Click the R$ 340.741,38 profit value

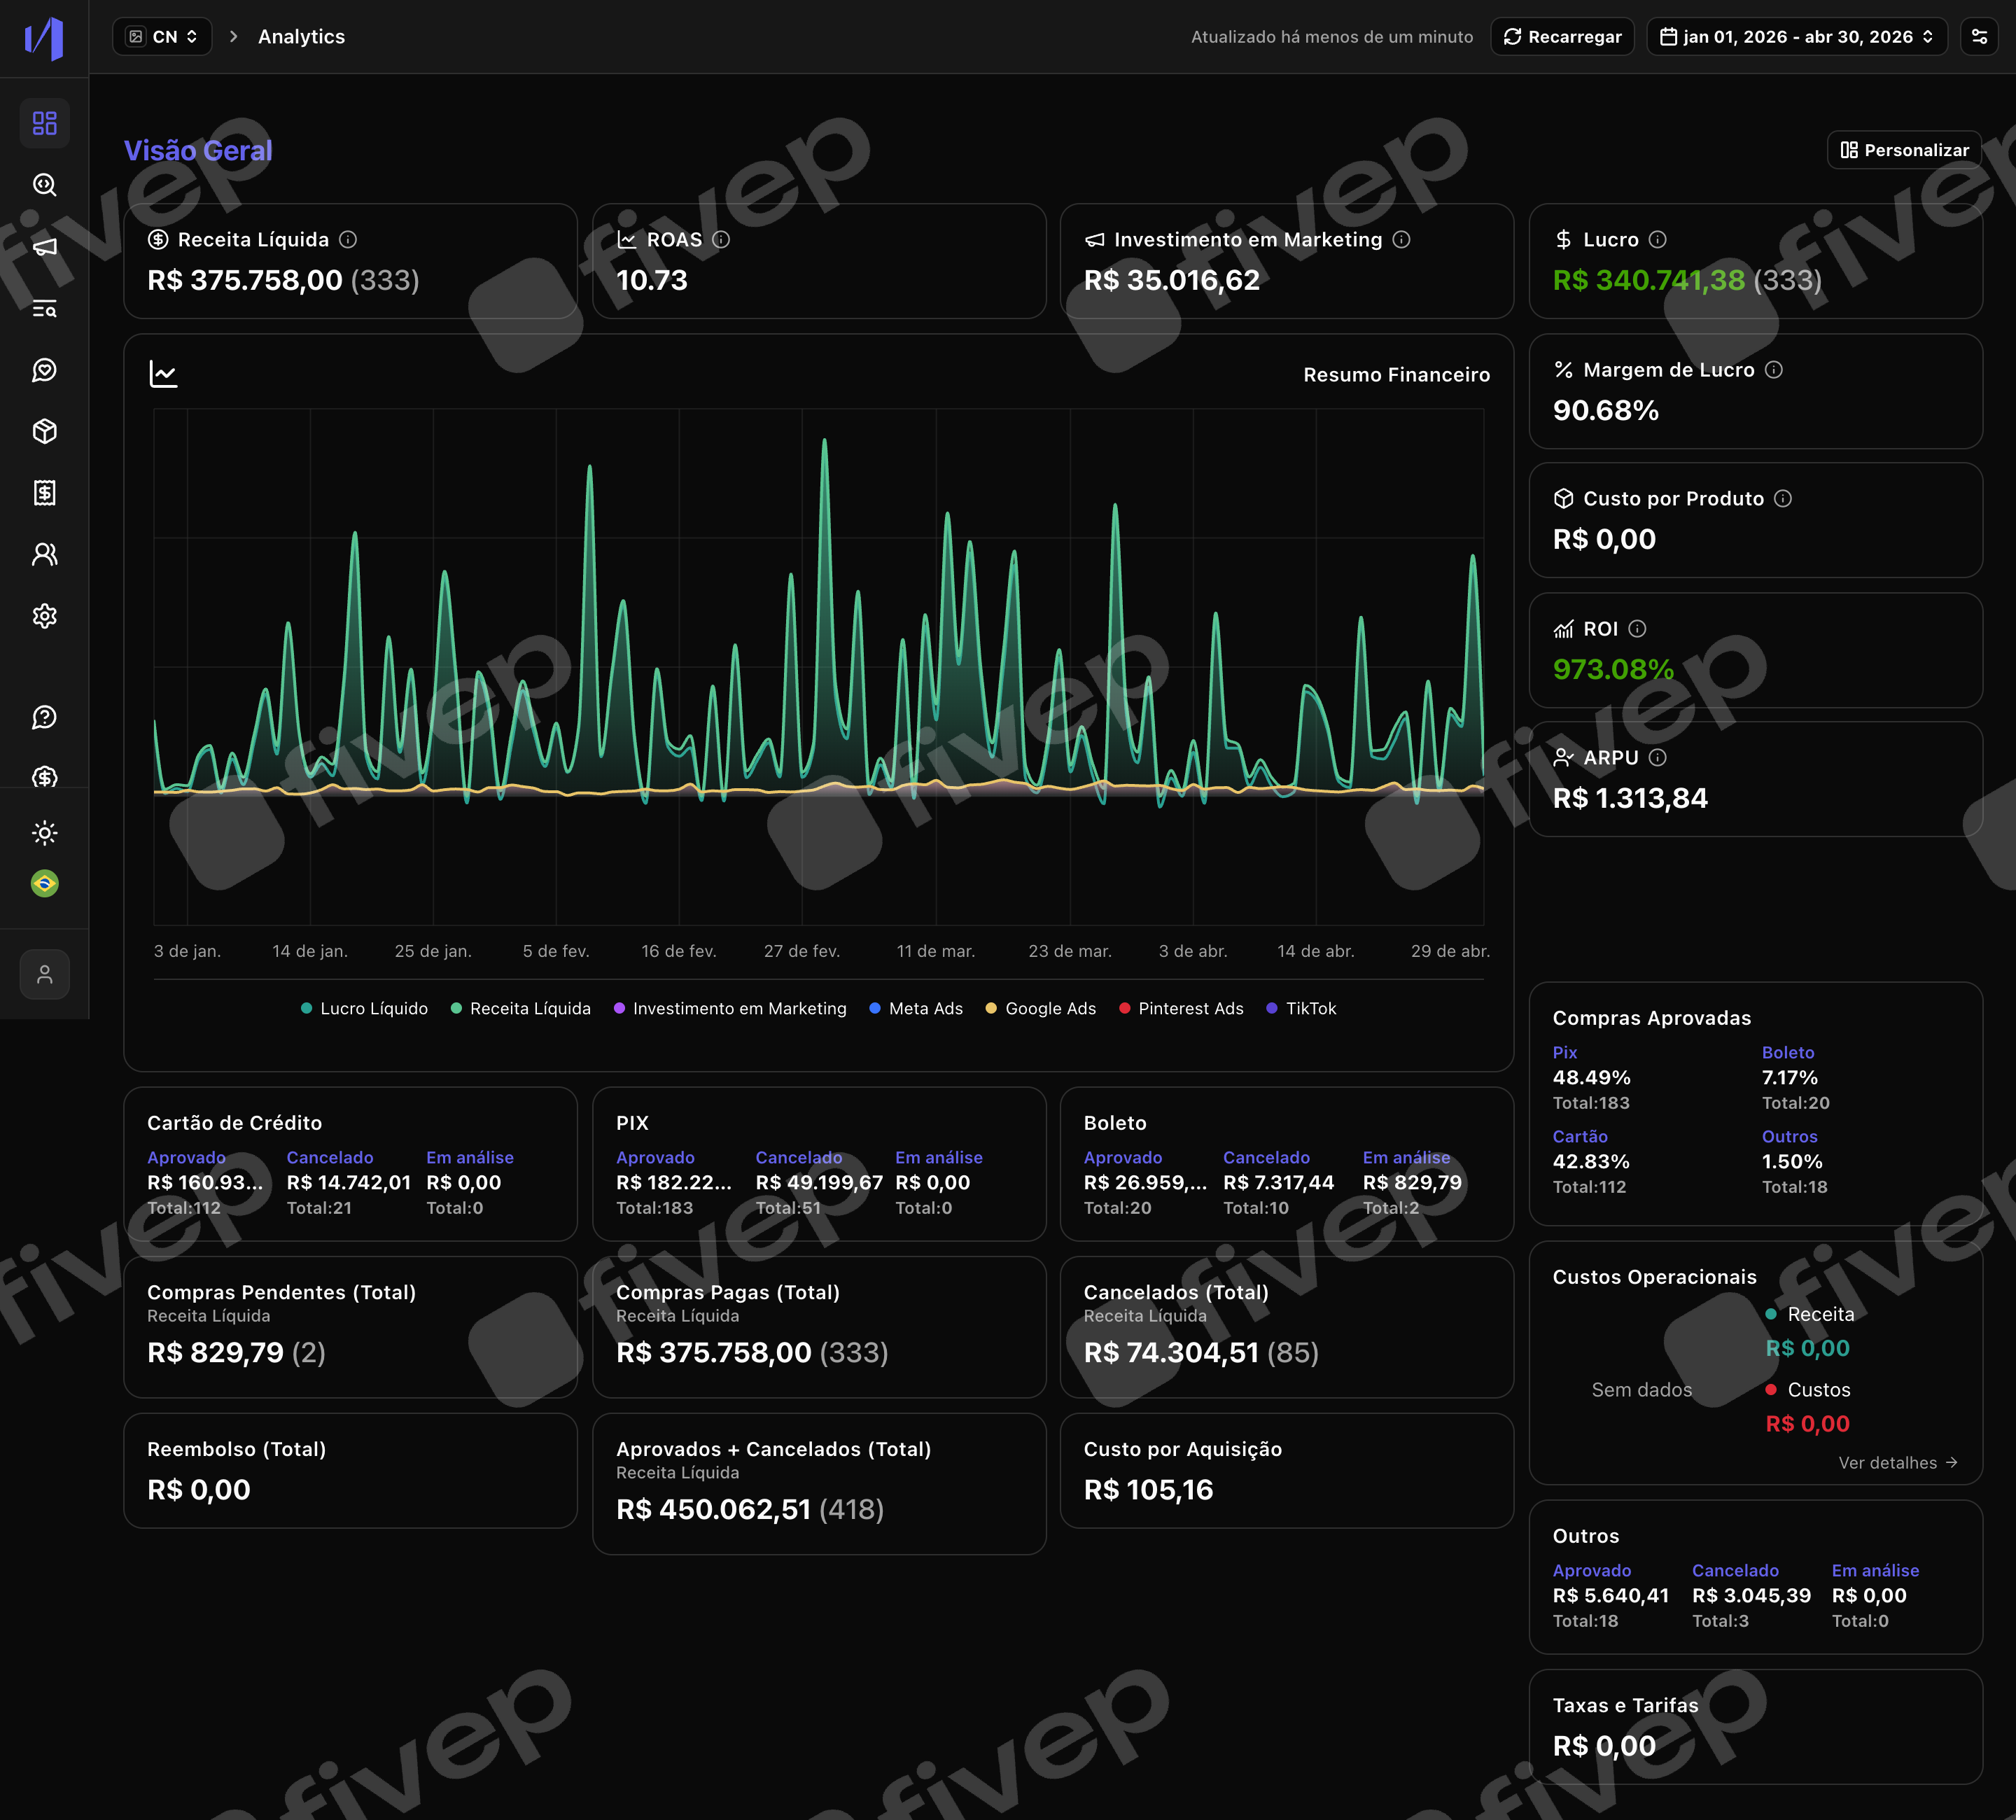[1648, 280]
